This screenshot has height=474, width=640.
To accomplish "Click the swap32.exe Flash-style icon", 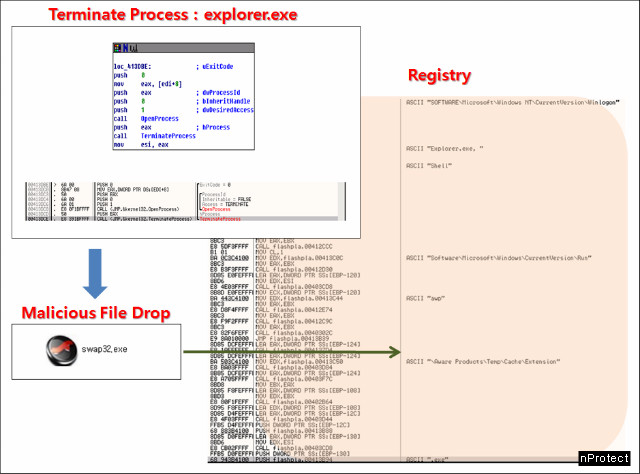I will click(x=61, y=350).
